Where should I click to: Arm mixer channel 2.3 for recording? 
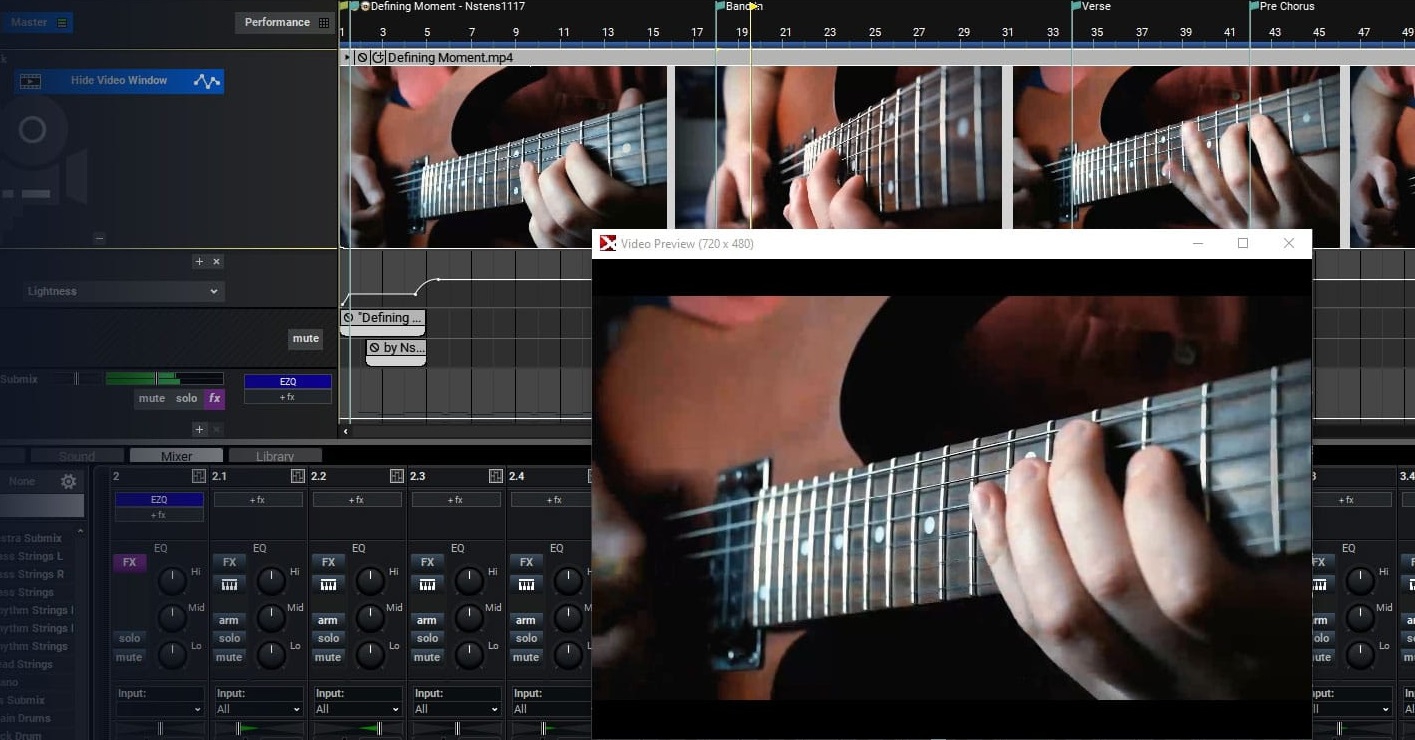coord(427,620)
